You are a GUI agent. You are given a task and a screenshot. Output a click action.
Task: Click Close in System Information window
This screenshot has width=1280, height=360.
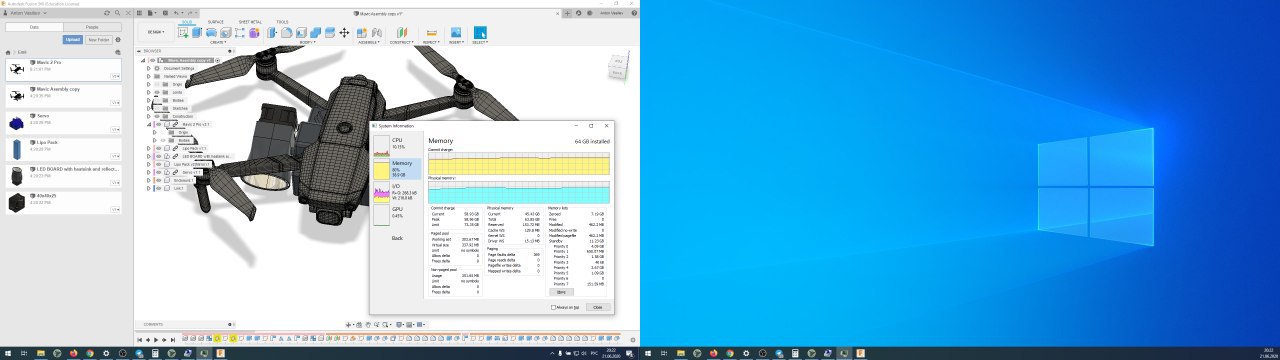(x=598, y=307)
